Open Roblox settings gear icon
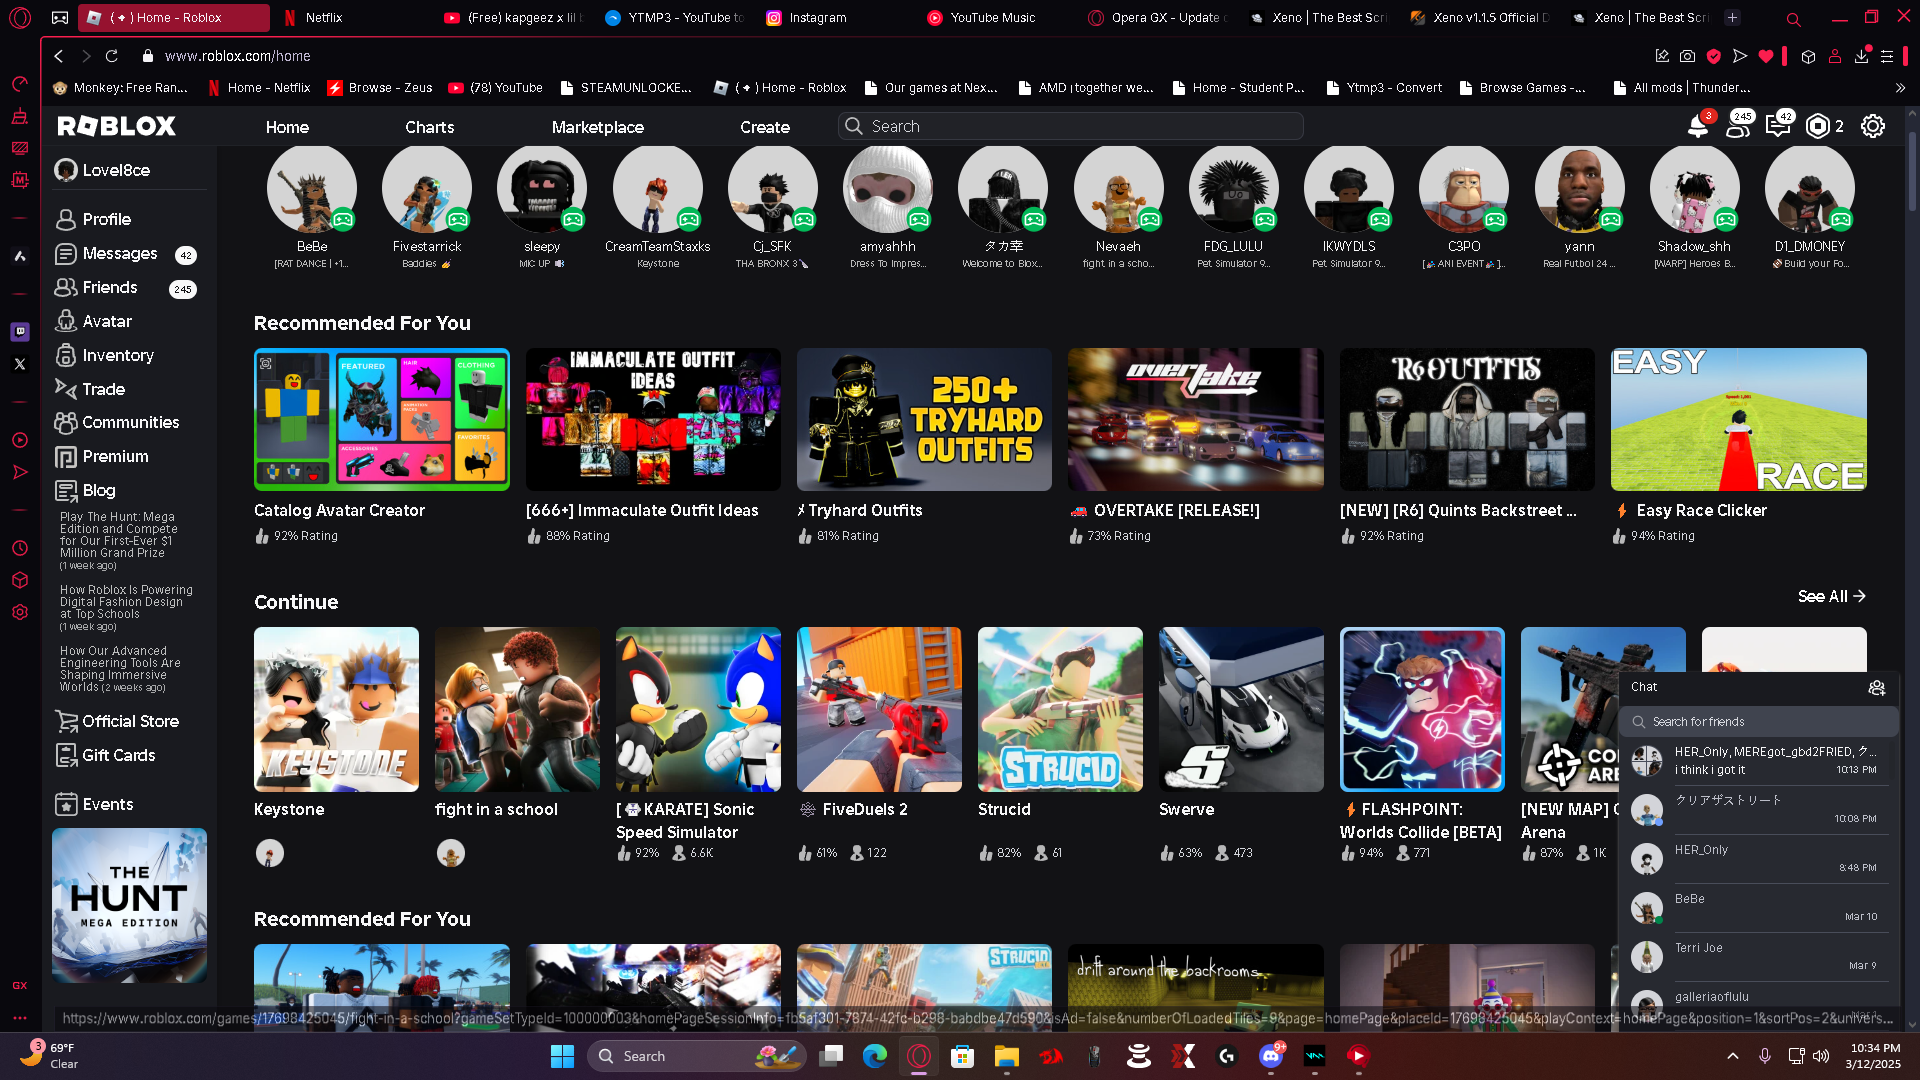 click(1872, 126)
